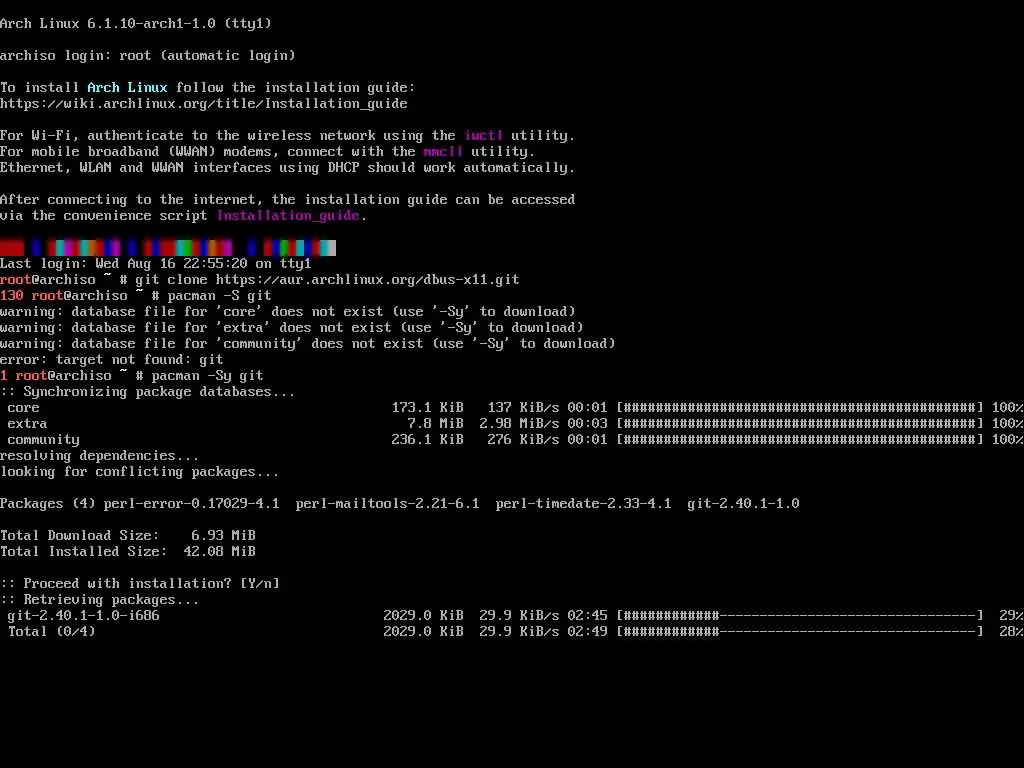Click package 'perl-error-0.17029-4.1'
The height and width of the screenshot is (768, 1024).
click(191, 504)
